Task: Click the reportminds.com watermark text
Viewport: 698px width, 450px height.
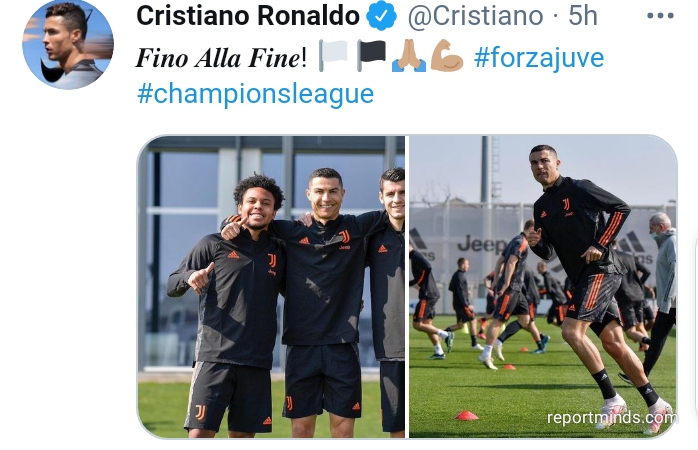Action: click(612, 418)
